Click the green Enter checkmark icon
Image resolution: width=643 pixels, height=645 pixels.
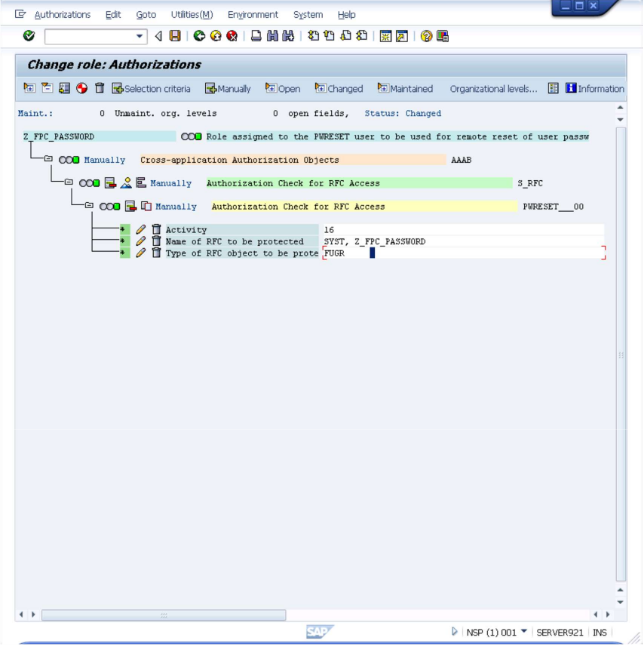[x=29, y=36]
